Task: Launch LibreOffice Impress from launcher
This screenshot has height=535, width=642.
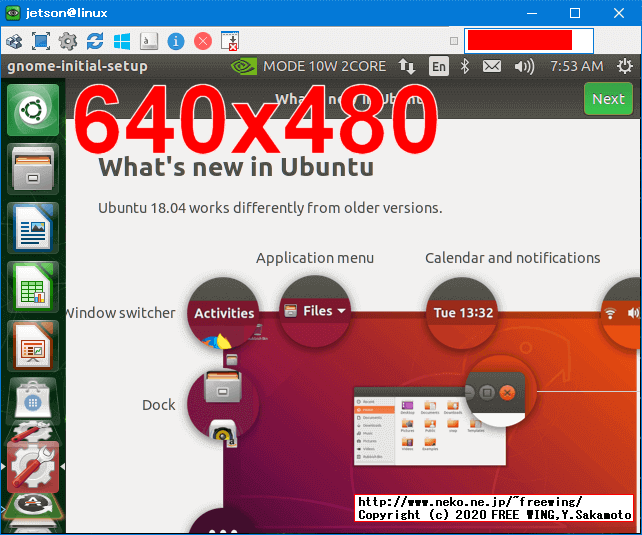Action: [x=33, y=345]
